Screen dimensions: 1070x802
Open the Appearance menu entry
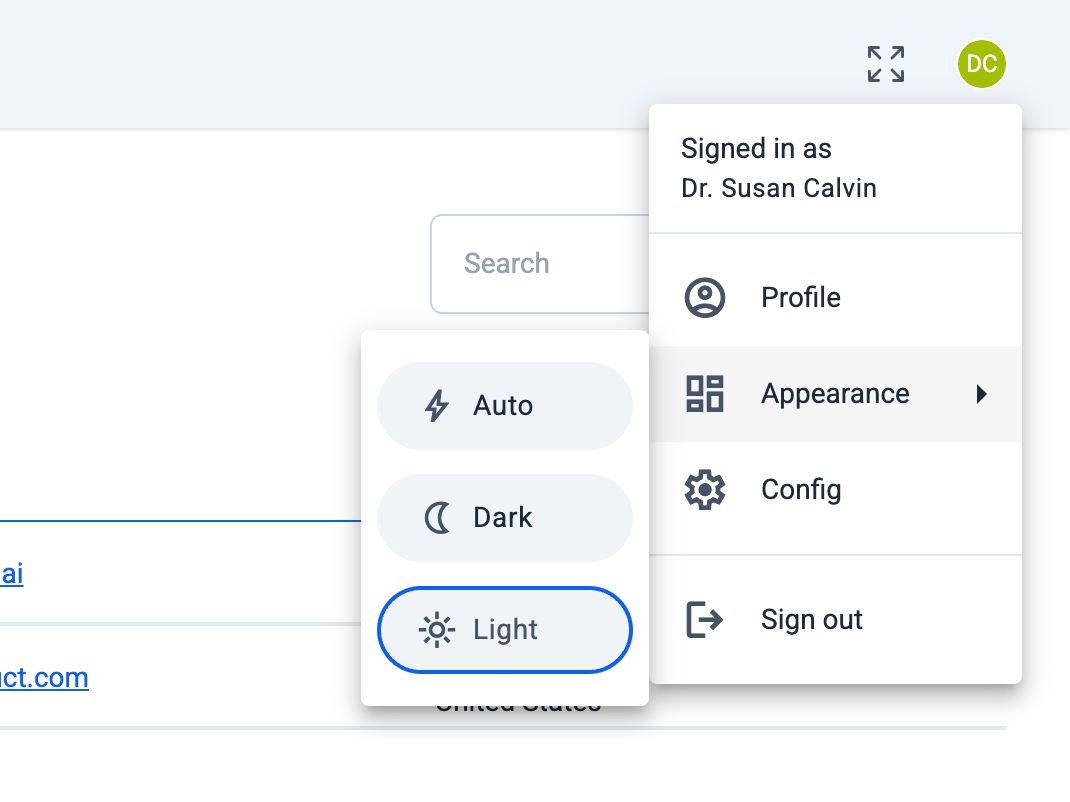tap(835, 394)
